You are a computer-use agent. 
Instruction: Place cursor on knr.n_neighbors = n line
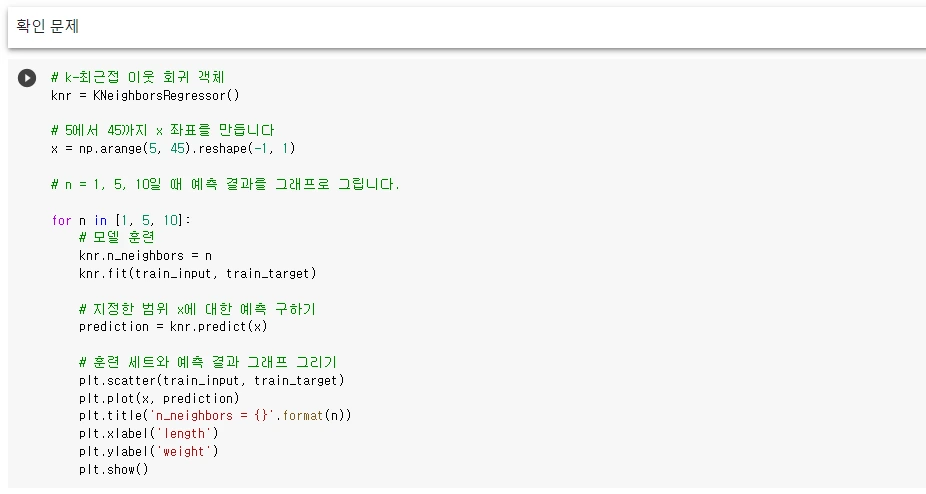(145, 256)
